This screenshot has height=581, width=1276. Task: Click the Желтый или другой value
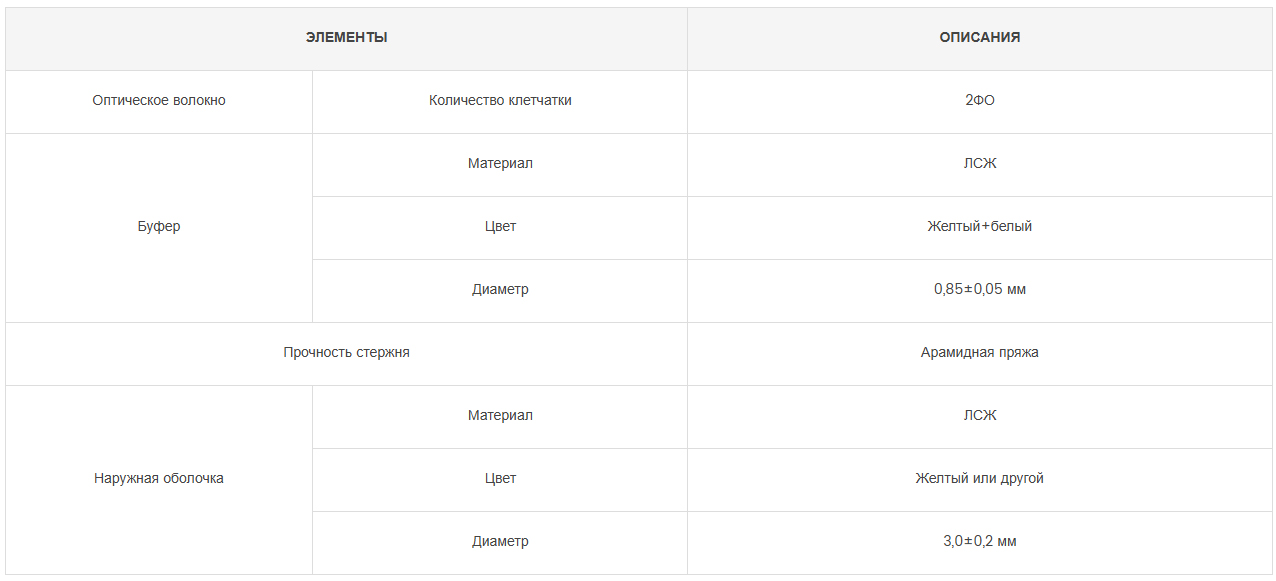(980, 479)
